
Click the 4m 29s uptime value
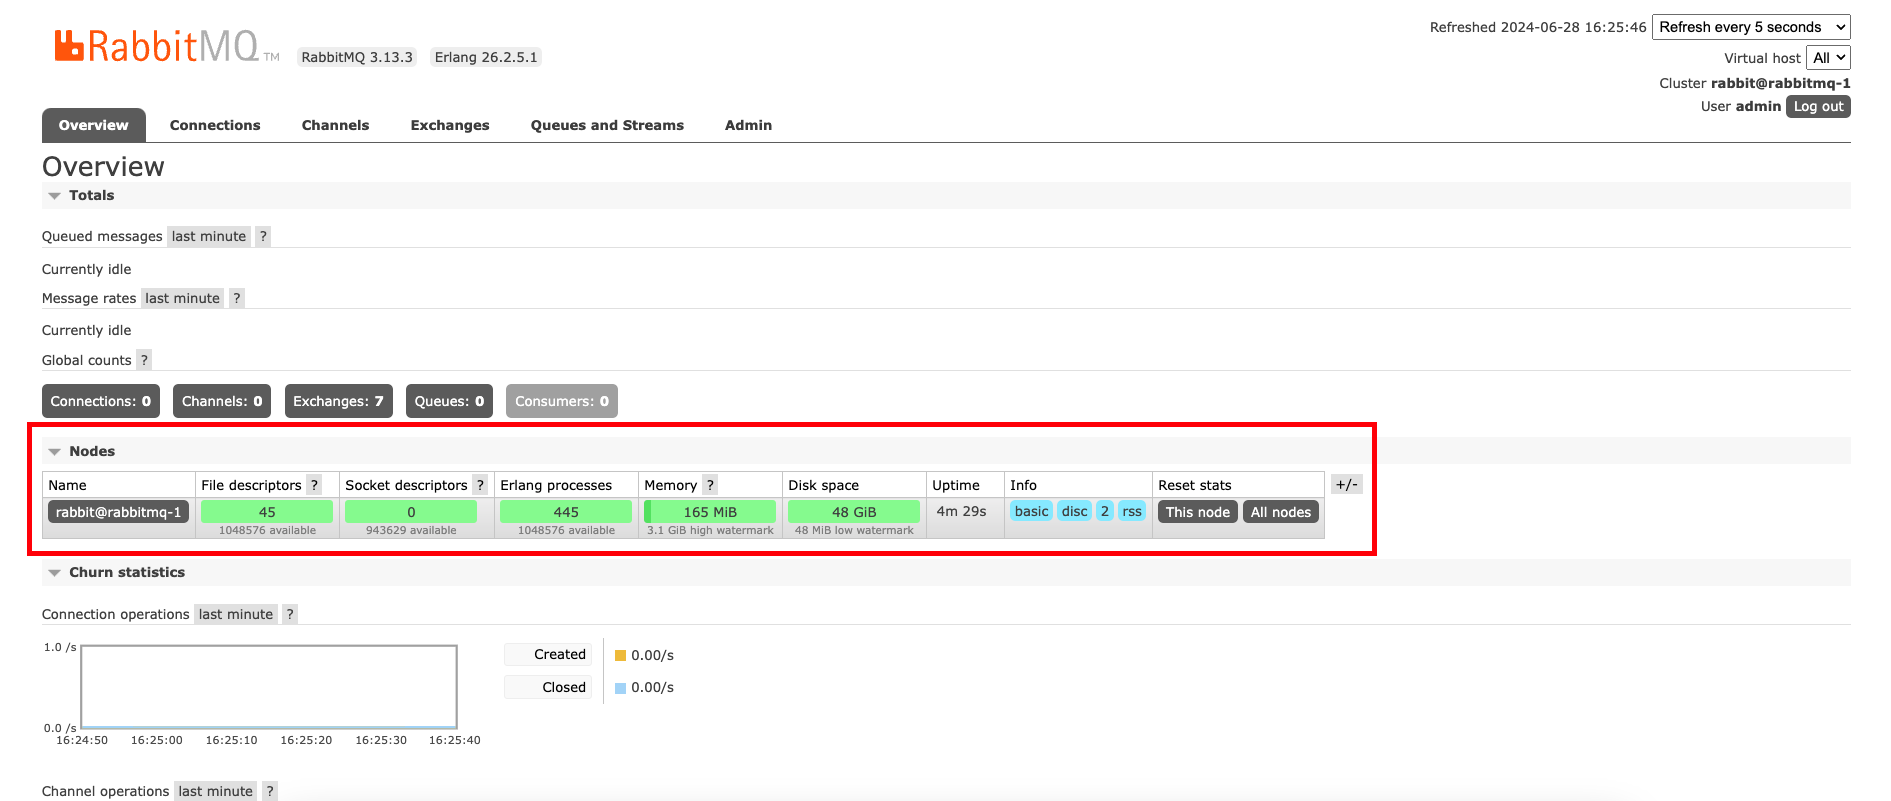(x=961, y=511)
